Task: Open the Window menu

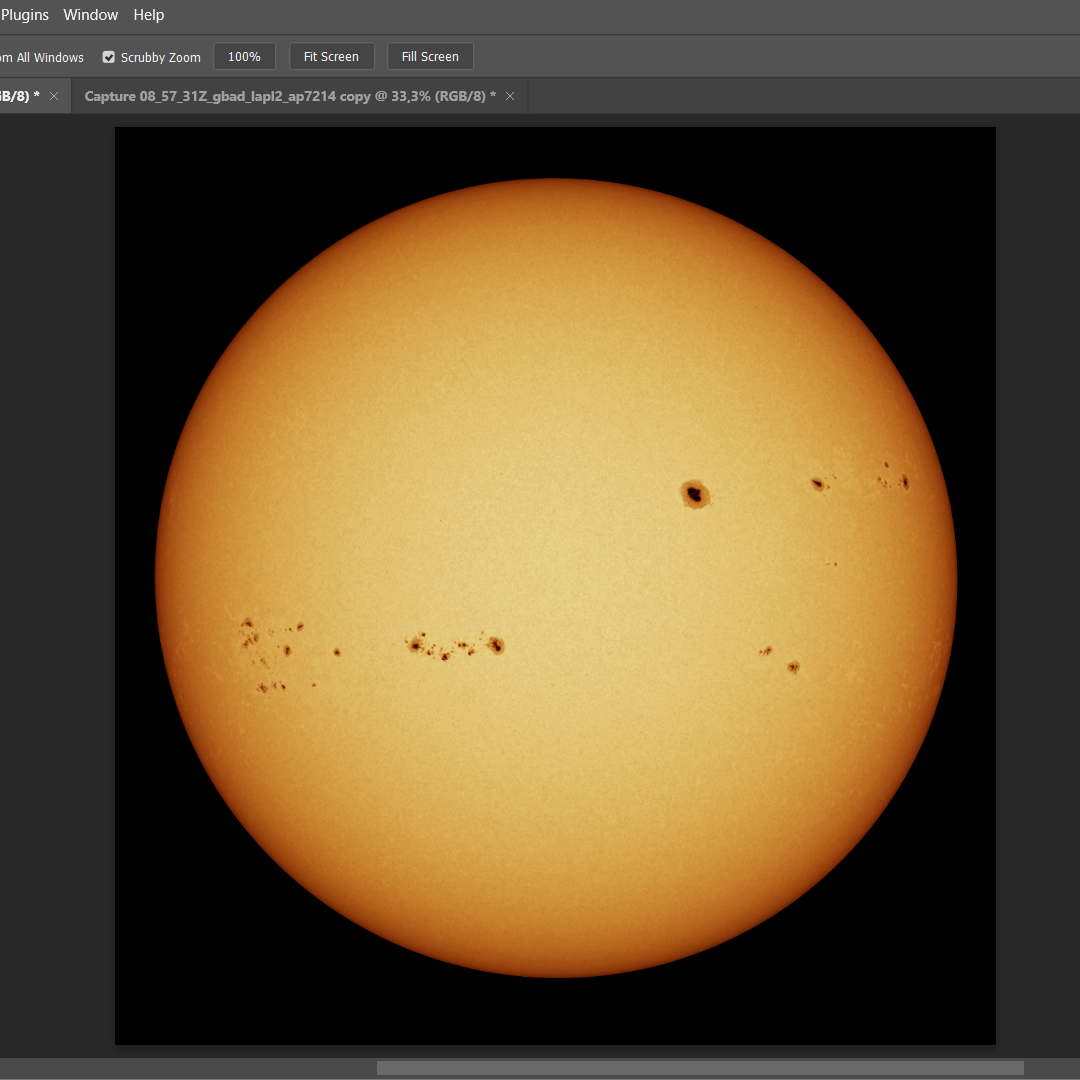Action: (x=90, y=15)
